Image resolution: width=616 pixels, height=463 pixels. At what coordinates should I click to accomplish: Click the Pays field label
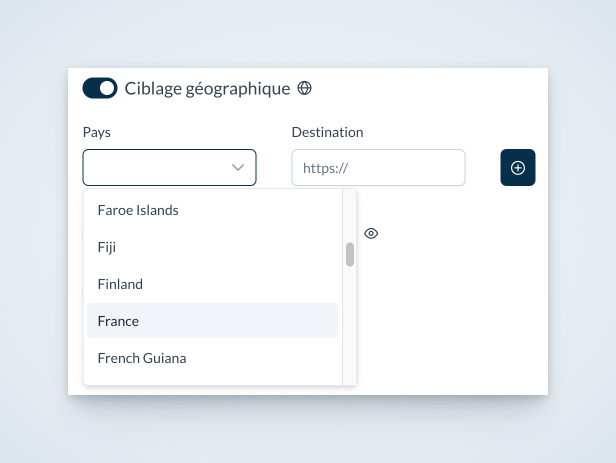click(97, 132)
